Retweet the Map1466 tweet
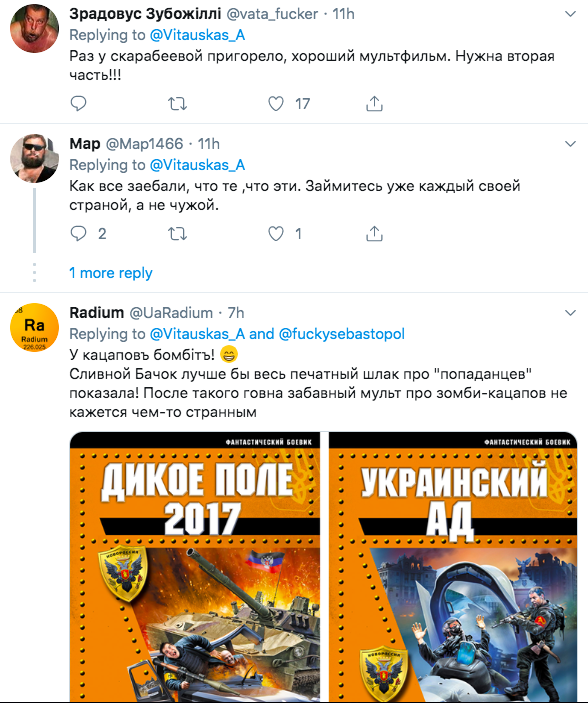Screen dimensions: 588x703 point(177,234)
